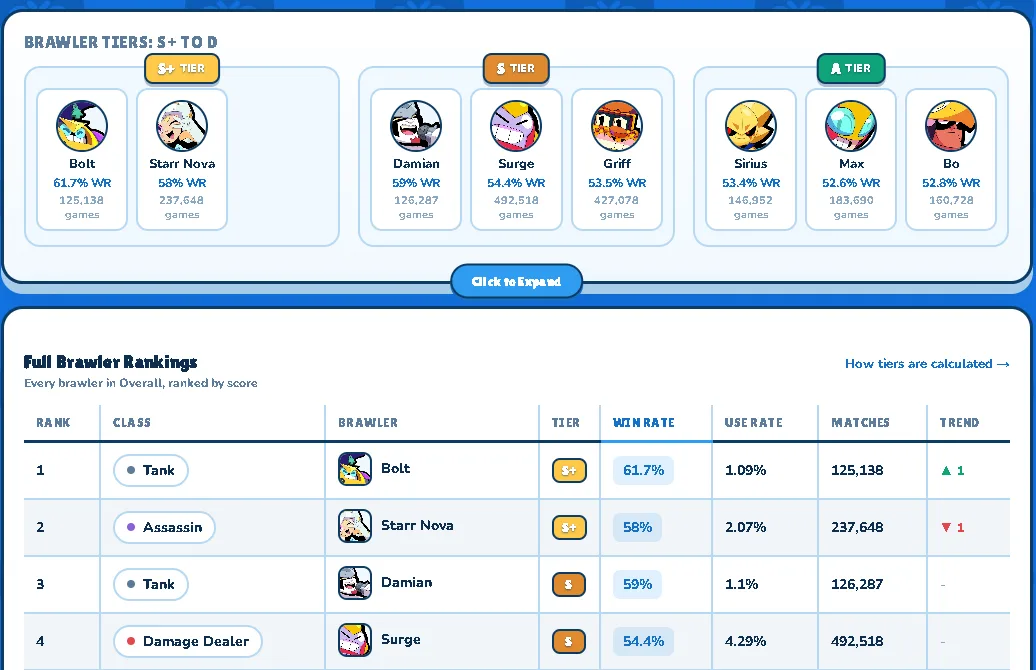Click the Bolt name in the rankings table
The image size is (1036, 670).
tap(396, 468)
